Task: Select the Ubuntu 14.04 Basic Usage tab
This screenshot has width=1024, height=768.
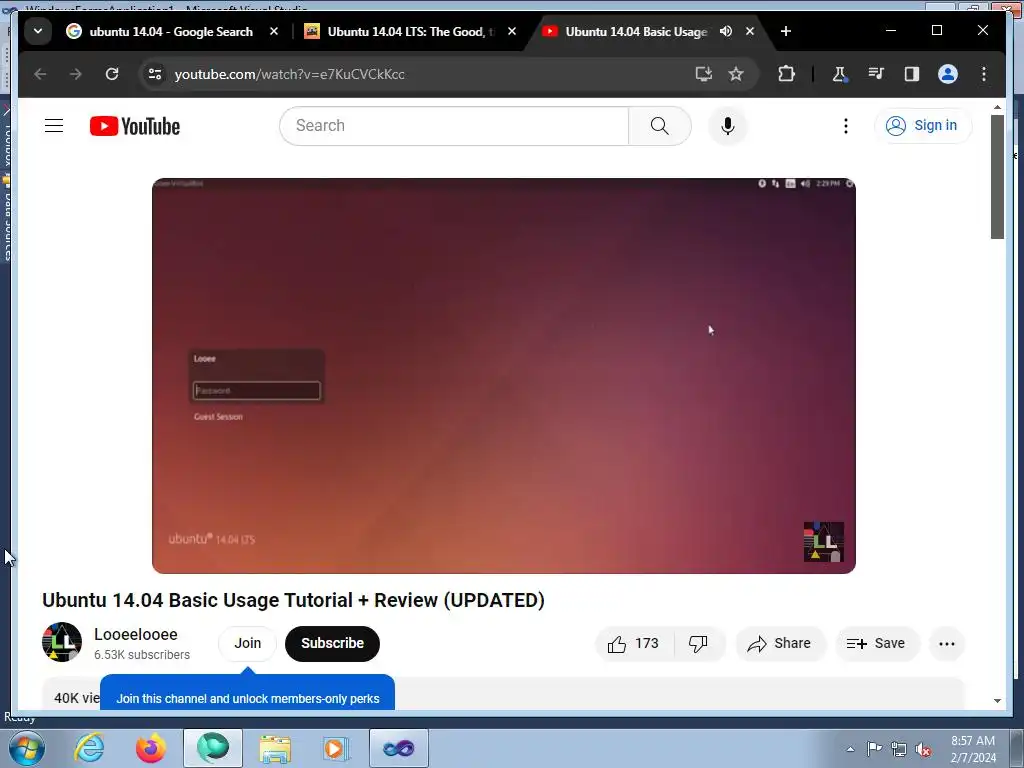Action: pyautogui.click(x=636, y=31)
